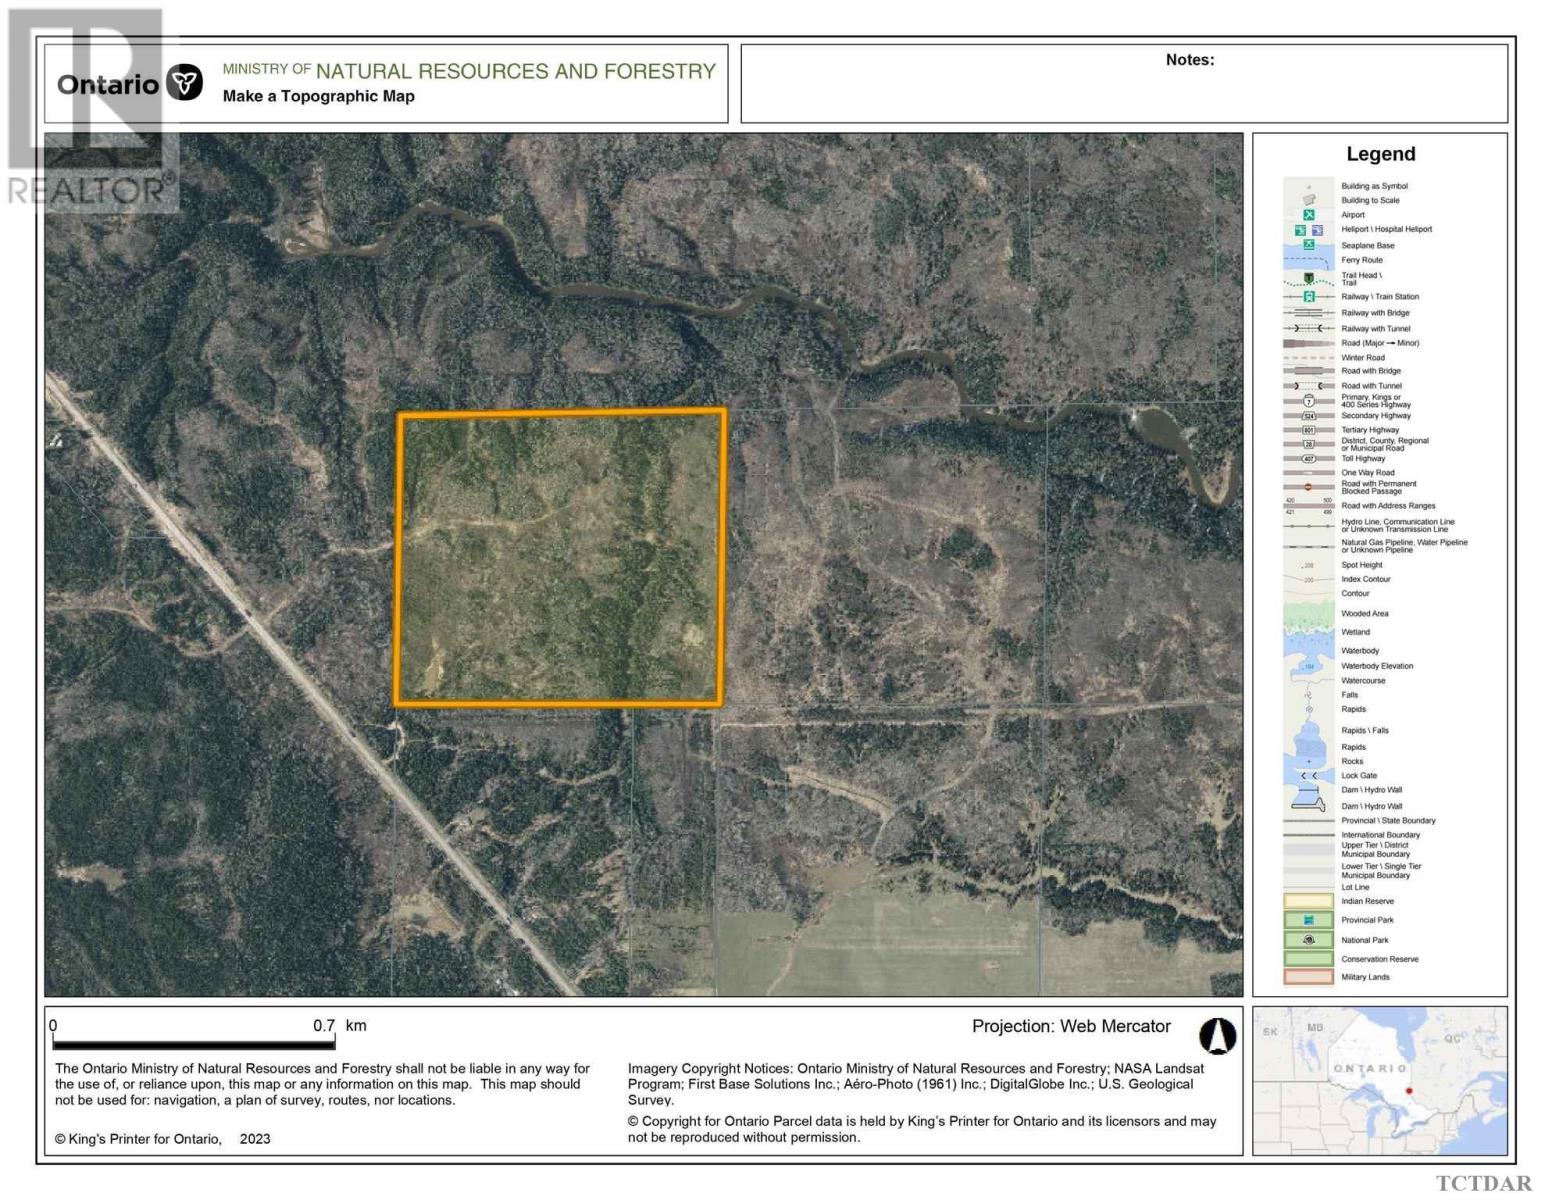
Task: Click the Seaplane Base legend icon
Action: pos(1307,244)
